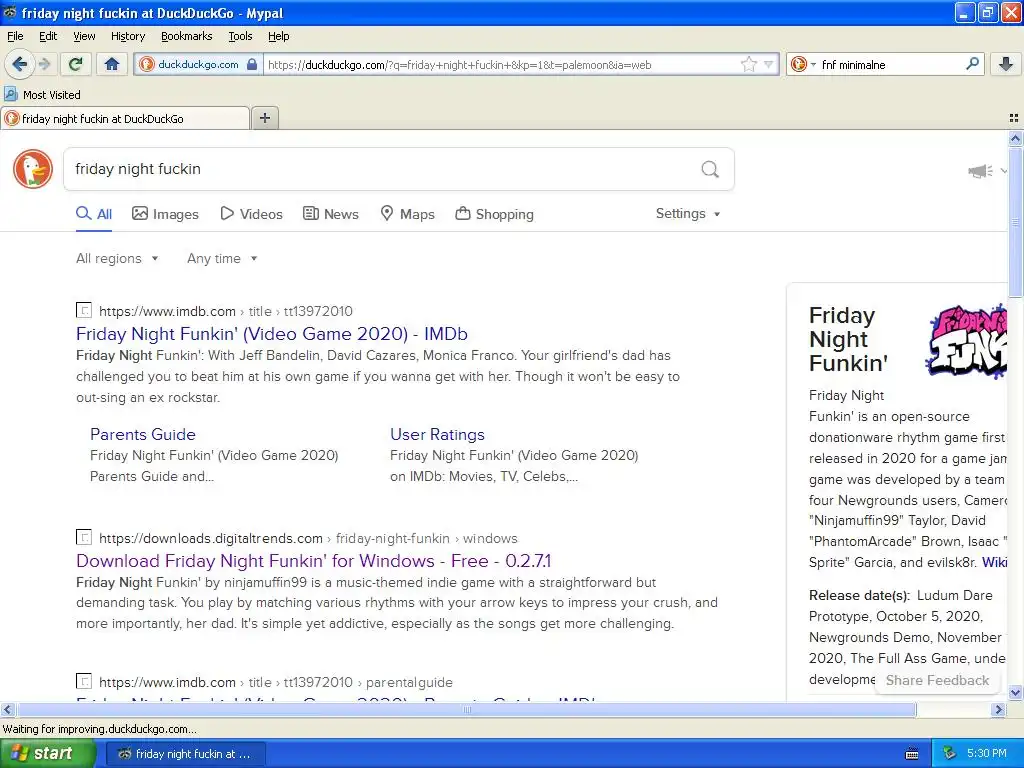Click the horizontal scrollbar left arrow
1024x768 pixels.
coord(7,709)
